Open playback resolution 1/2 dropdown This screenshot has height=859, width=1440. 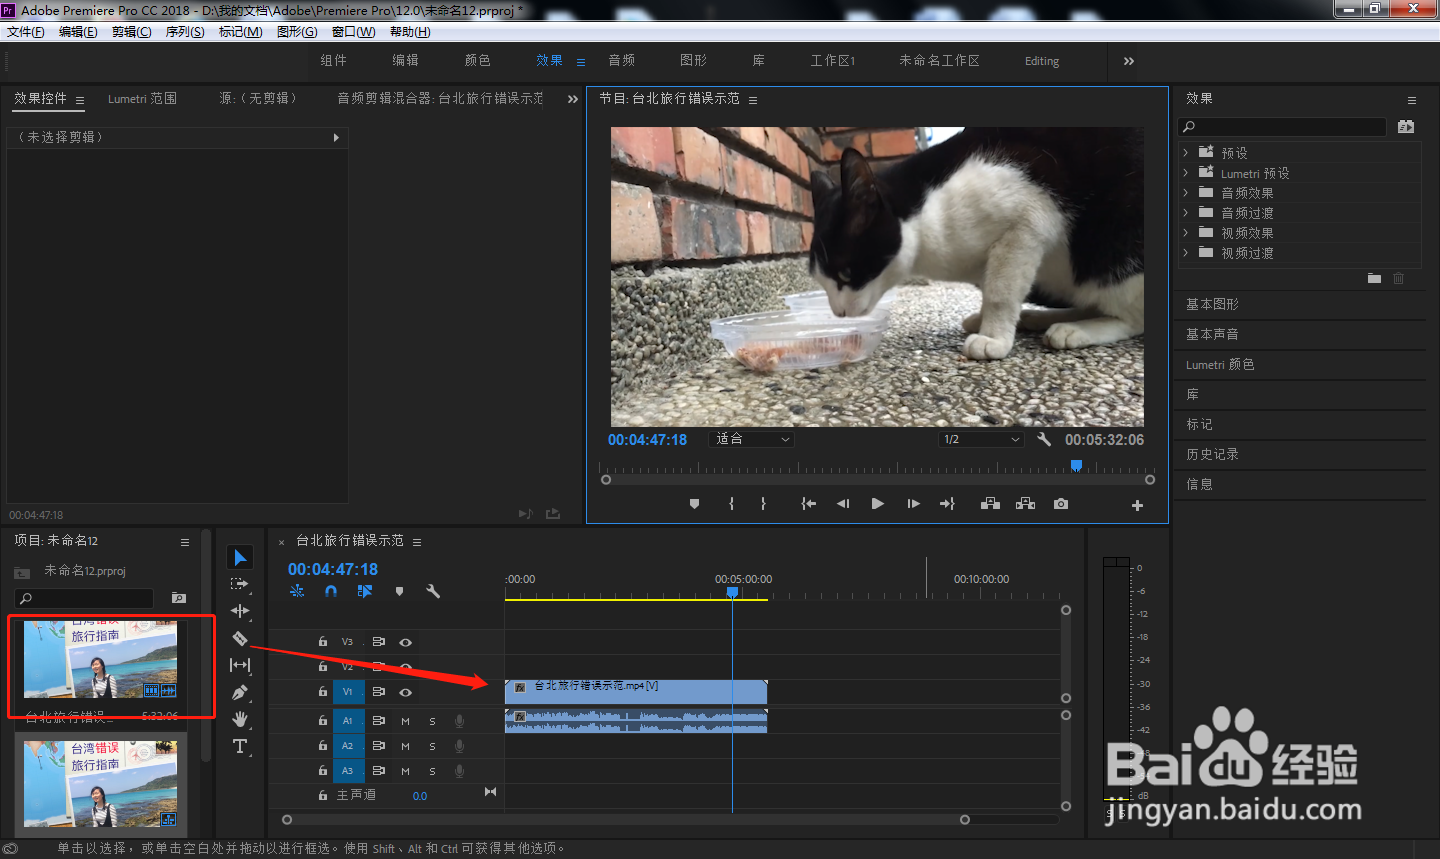pos(982,439)
